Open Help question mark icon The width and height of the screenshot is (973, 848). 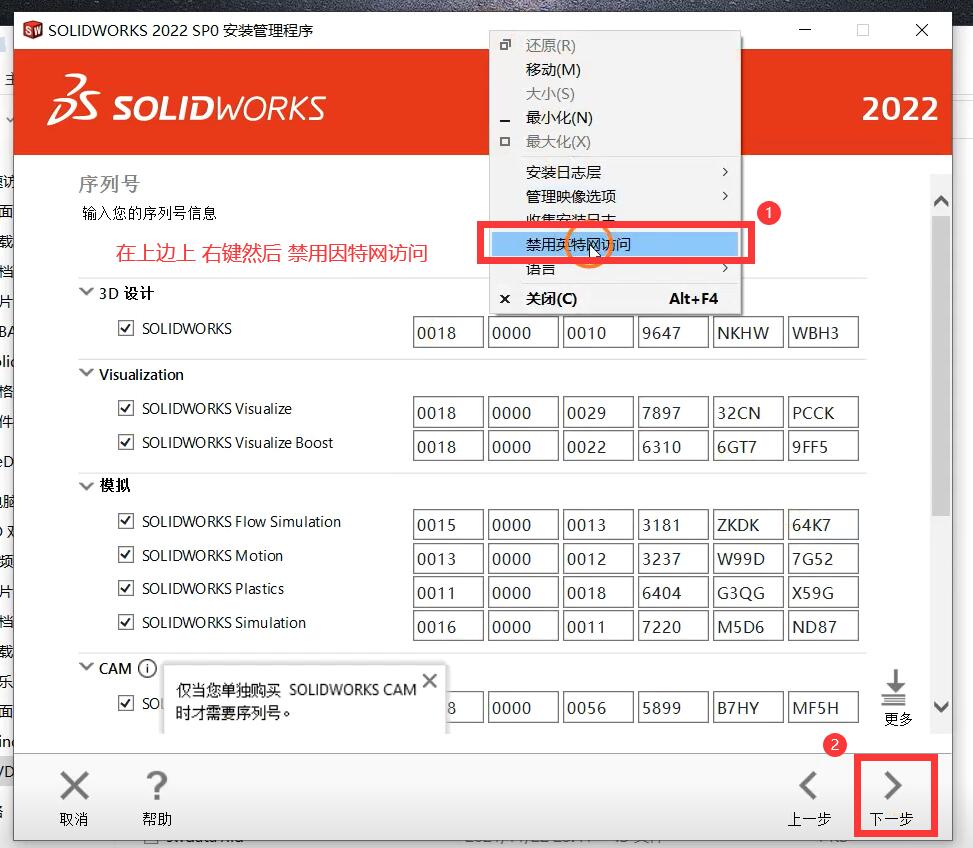[156, 785]
